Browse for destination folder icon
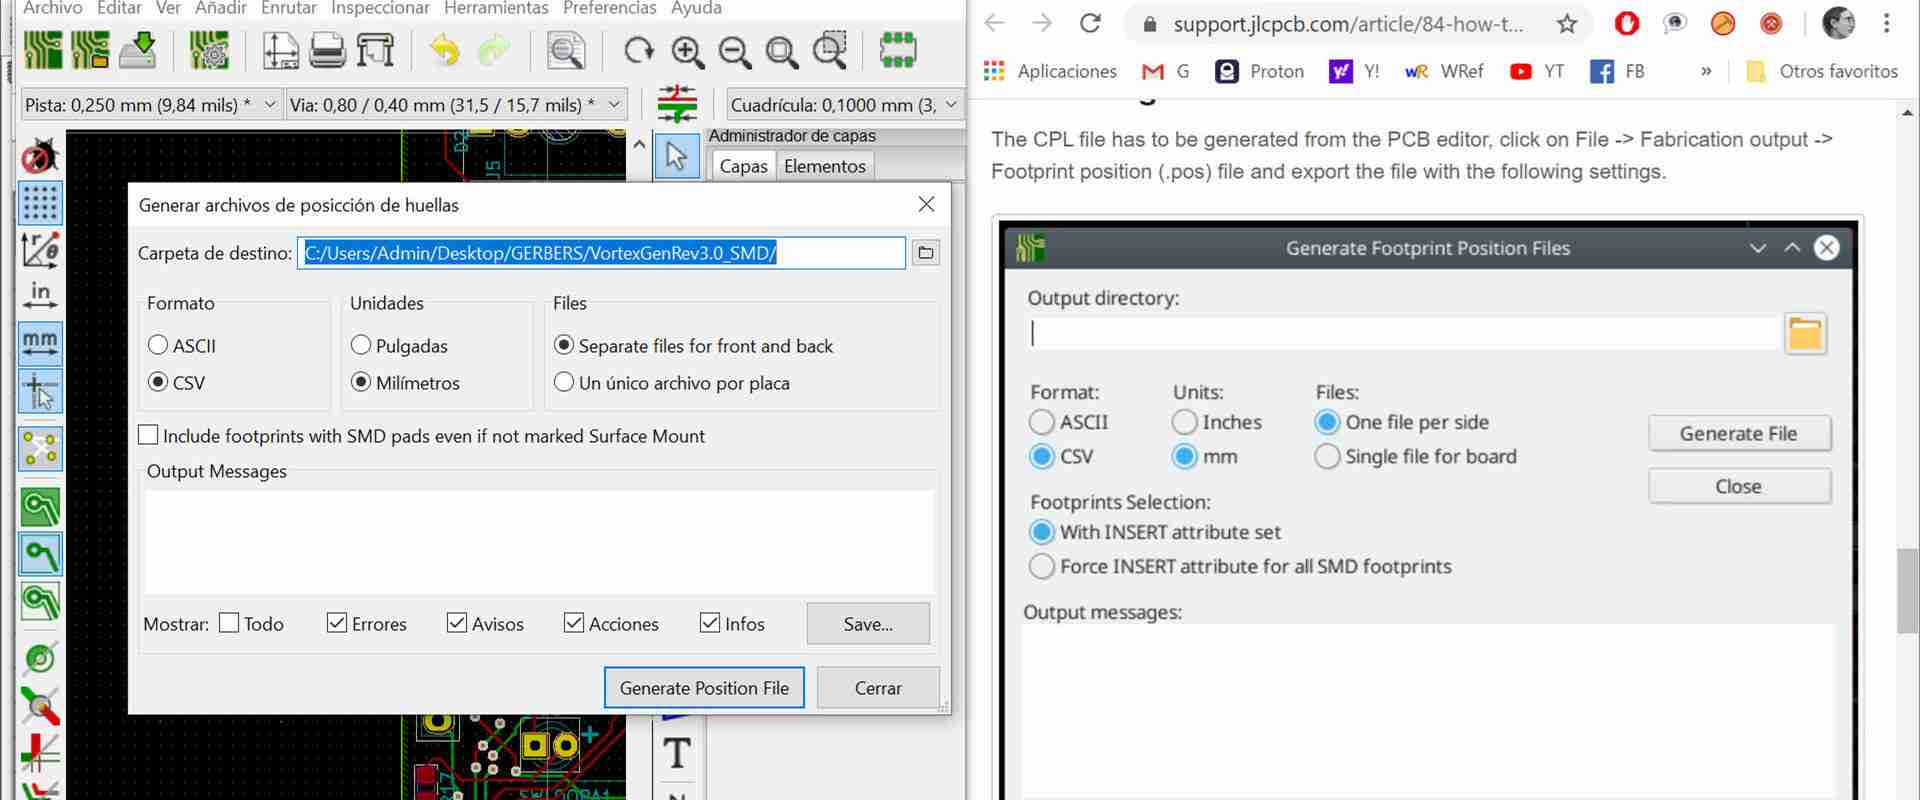Screen dimensions: 1920x800 (926, 253)
